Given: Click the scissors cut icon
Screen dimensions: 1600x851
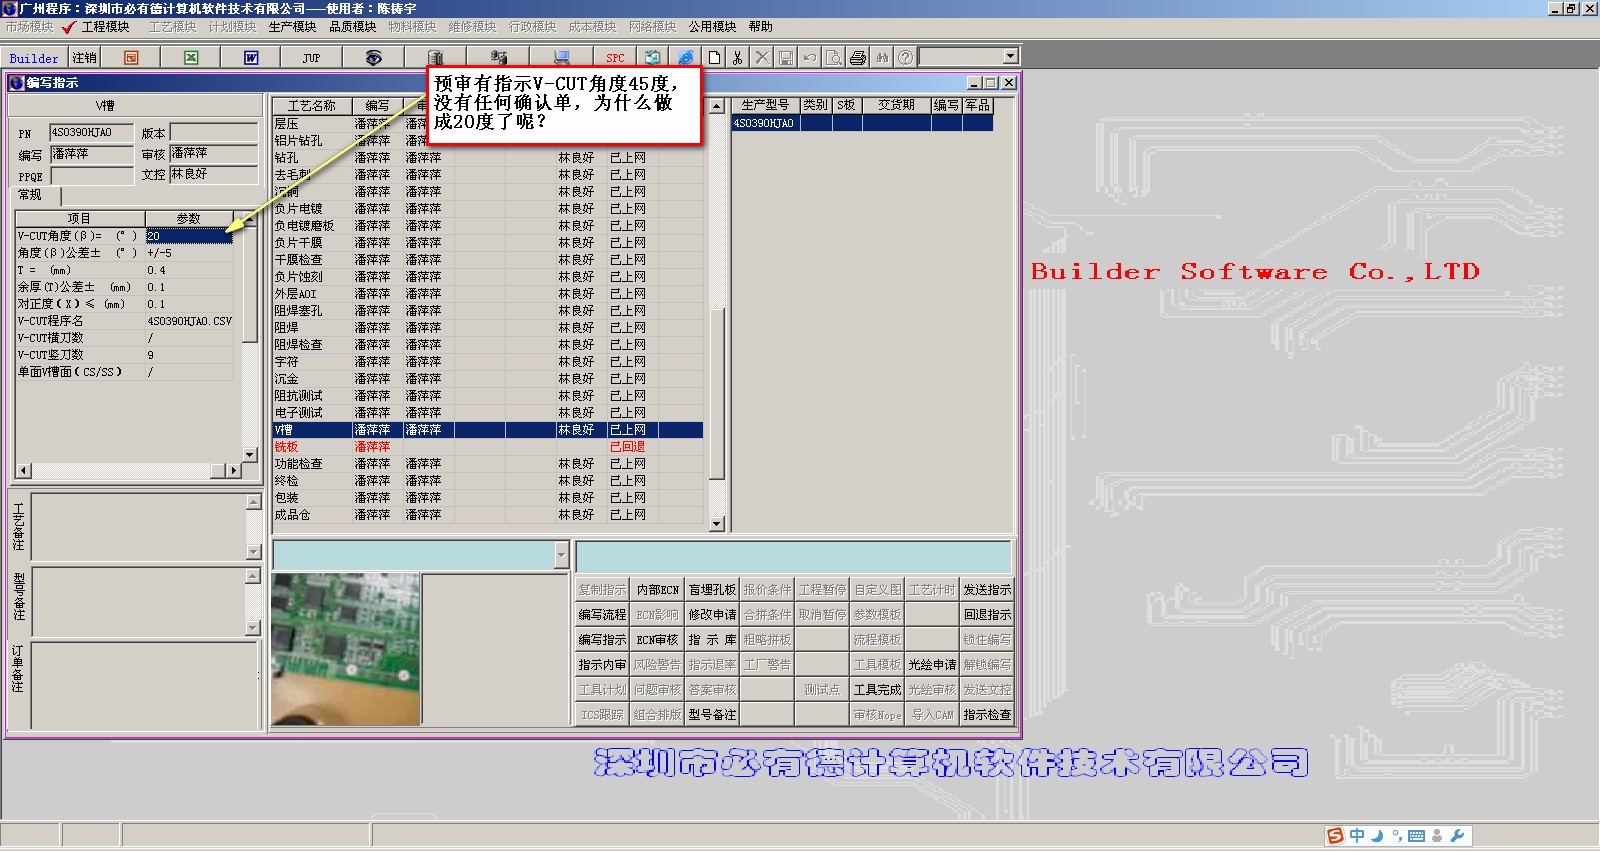Looking at the screenshot, I should pyautogui.click(x=738, y=58).
